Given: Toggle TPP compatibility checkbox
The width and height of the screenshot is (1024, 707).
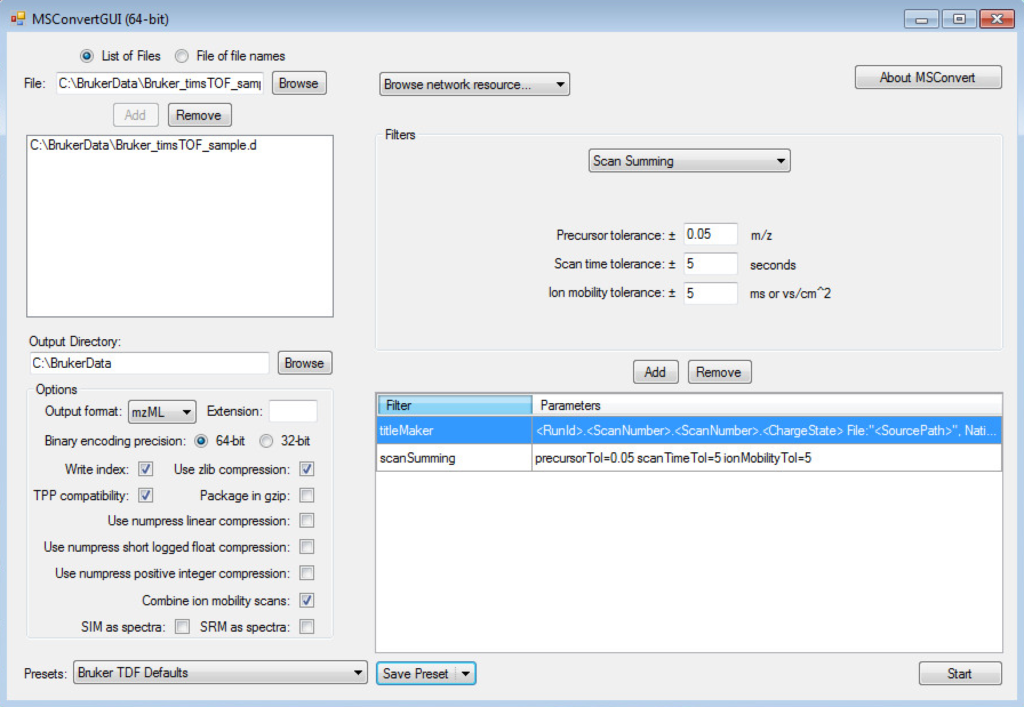Looking at the screenshot, I should (x=146, y=495).
